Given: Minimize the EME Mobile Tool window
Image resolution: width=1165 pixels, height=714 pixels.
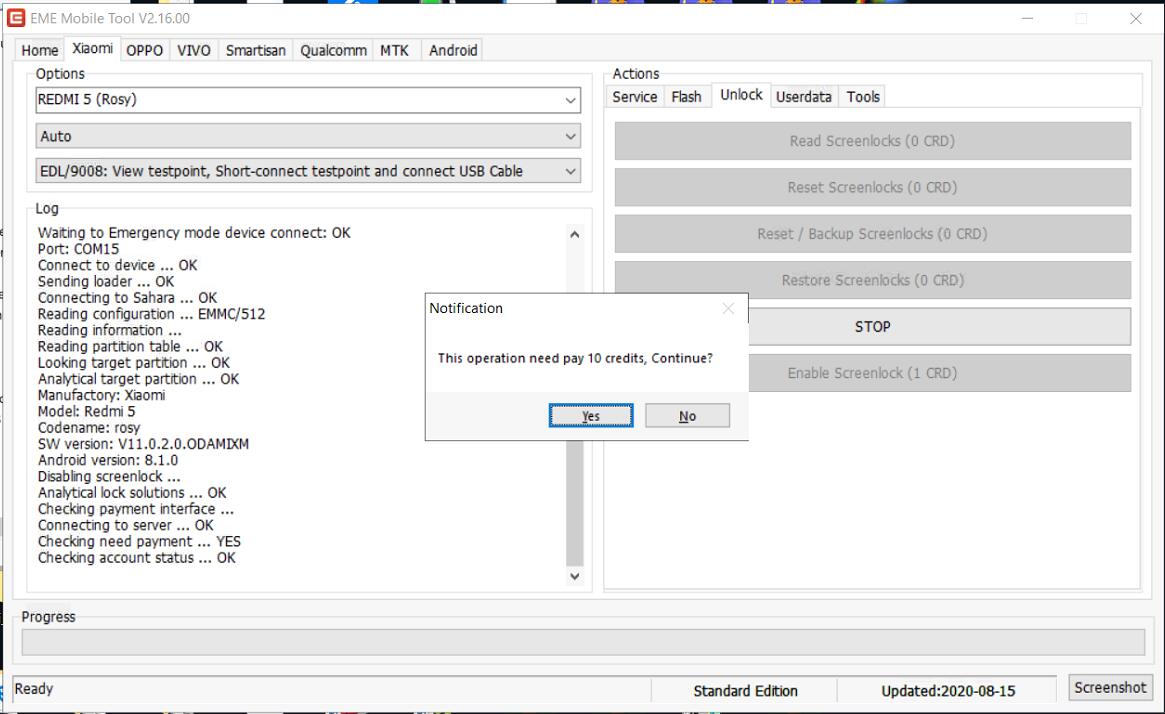Looking at the screenshot, I should pyautogui.click(x=1027, y=19).
